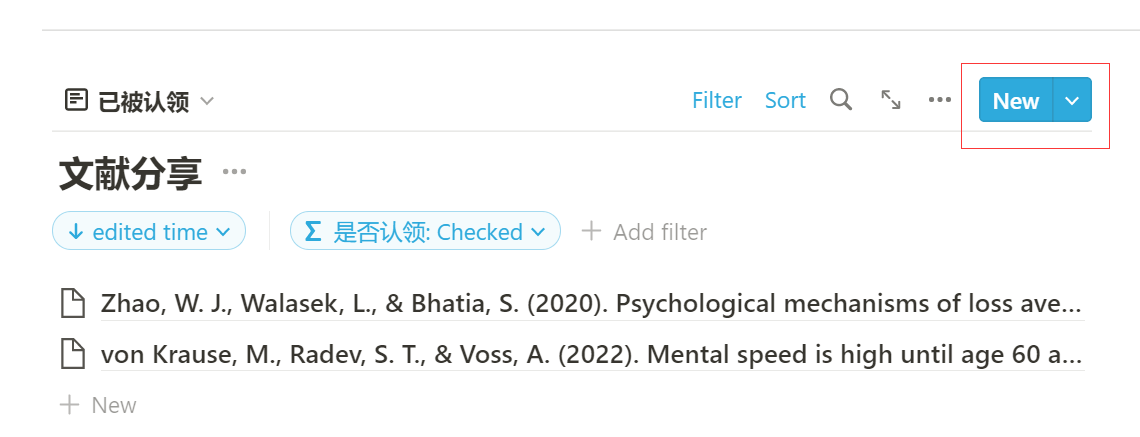Open Zhao, Walasek & Bhatia 2020 page
1140x437 pixels.
click(x=590, y=303)
